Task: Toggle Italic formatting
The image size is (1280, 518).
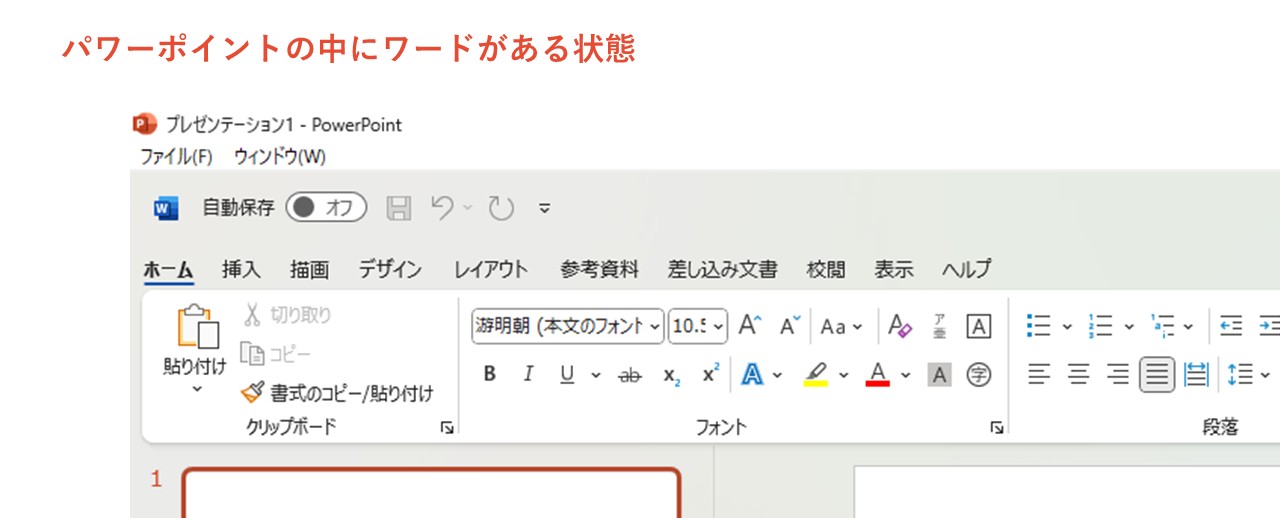Action: pos(528,374)
